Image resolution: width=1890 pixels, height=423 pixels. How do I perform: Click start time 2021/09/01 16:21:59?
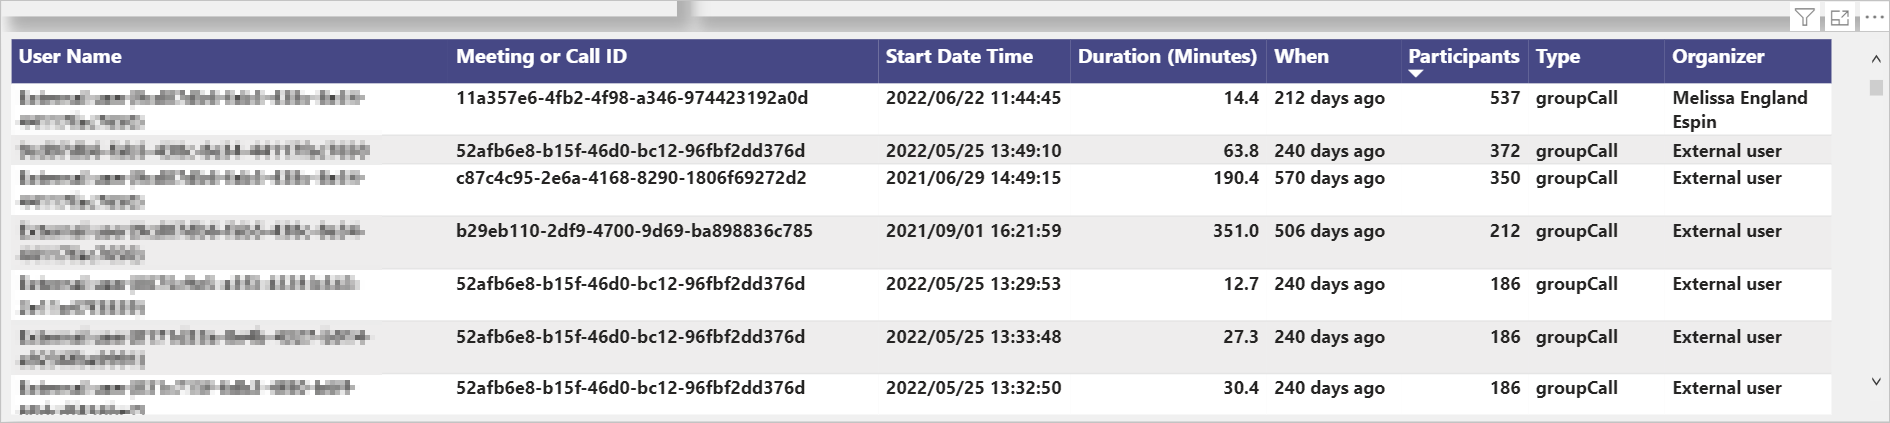pos(973,231)
